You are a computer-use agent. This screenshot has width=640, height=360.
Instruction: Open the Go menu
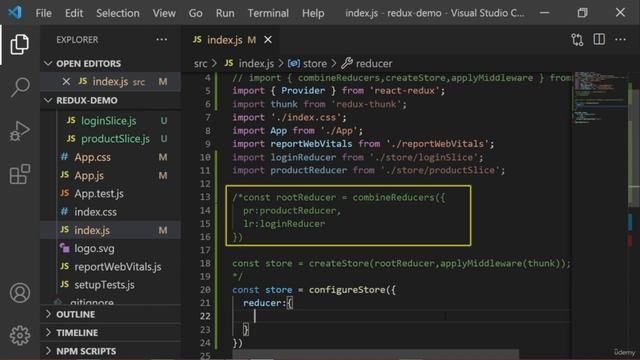click(196, 13)
